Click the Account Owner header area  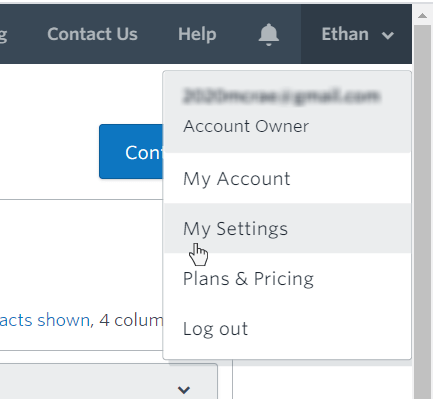287,112
